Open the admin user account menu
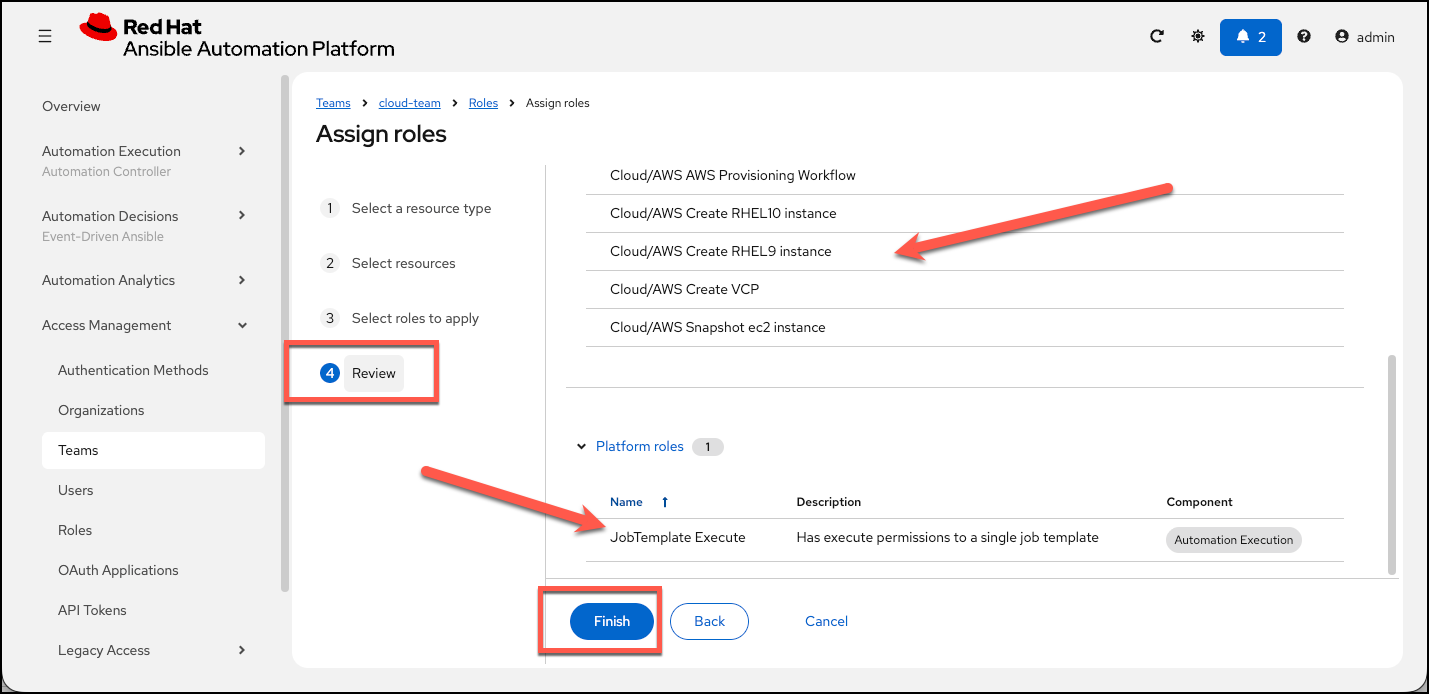1429x694 pixels. coord(1365,37)
